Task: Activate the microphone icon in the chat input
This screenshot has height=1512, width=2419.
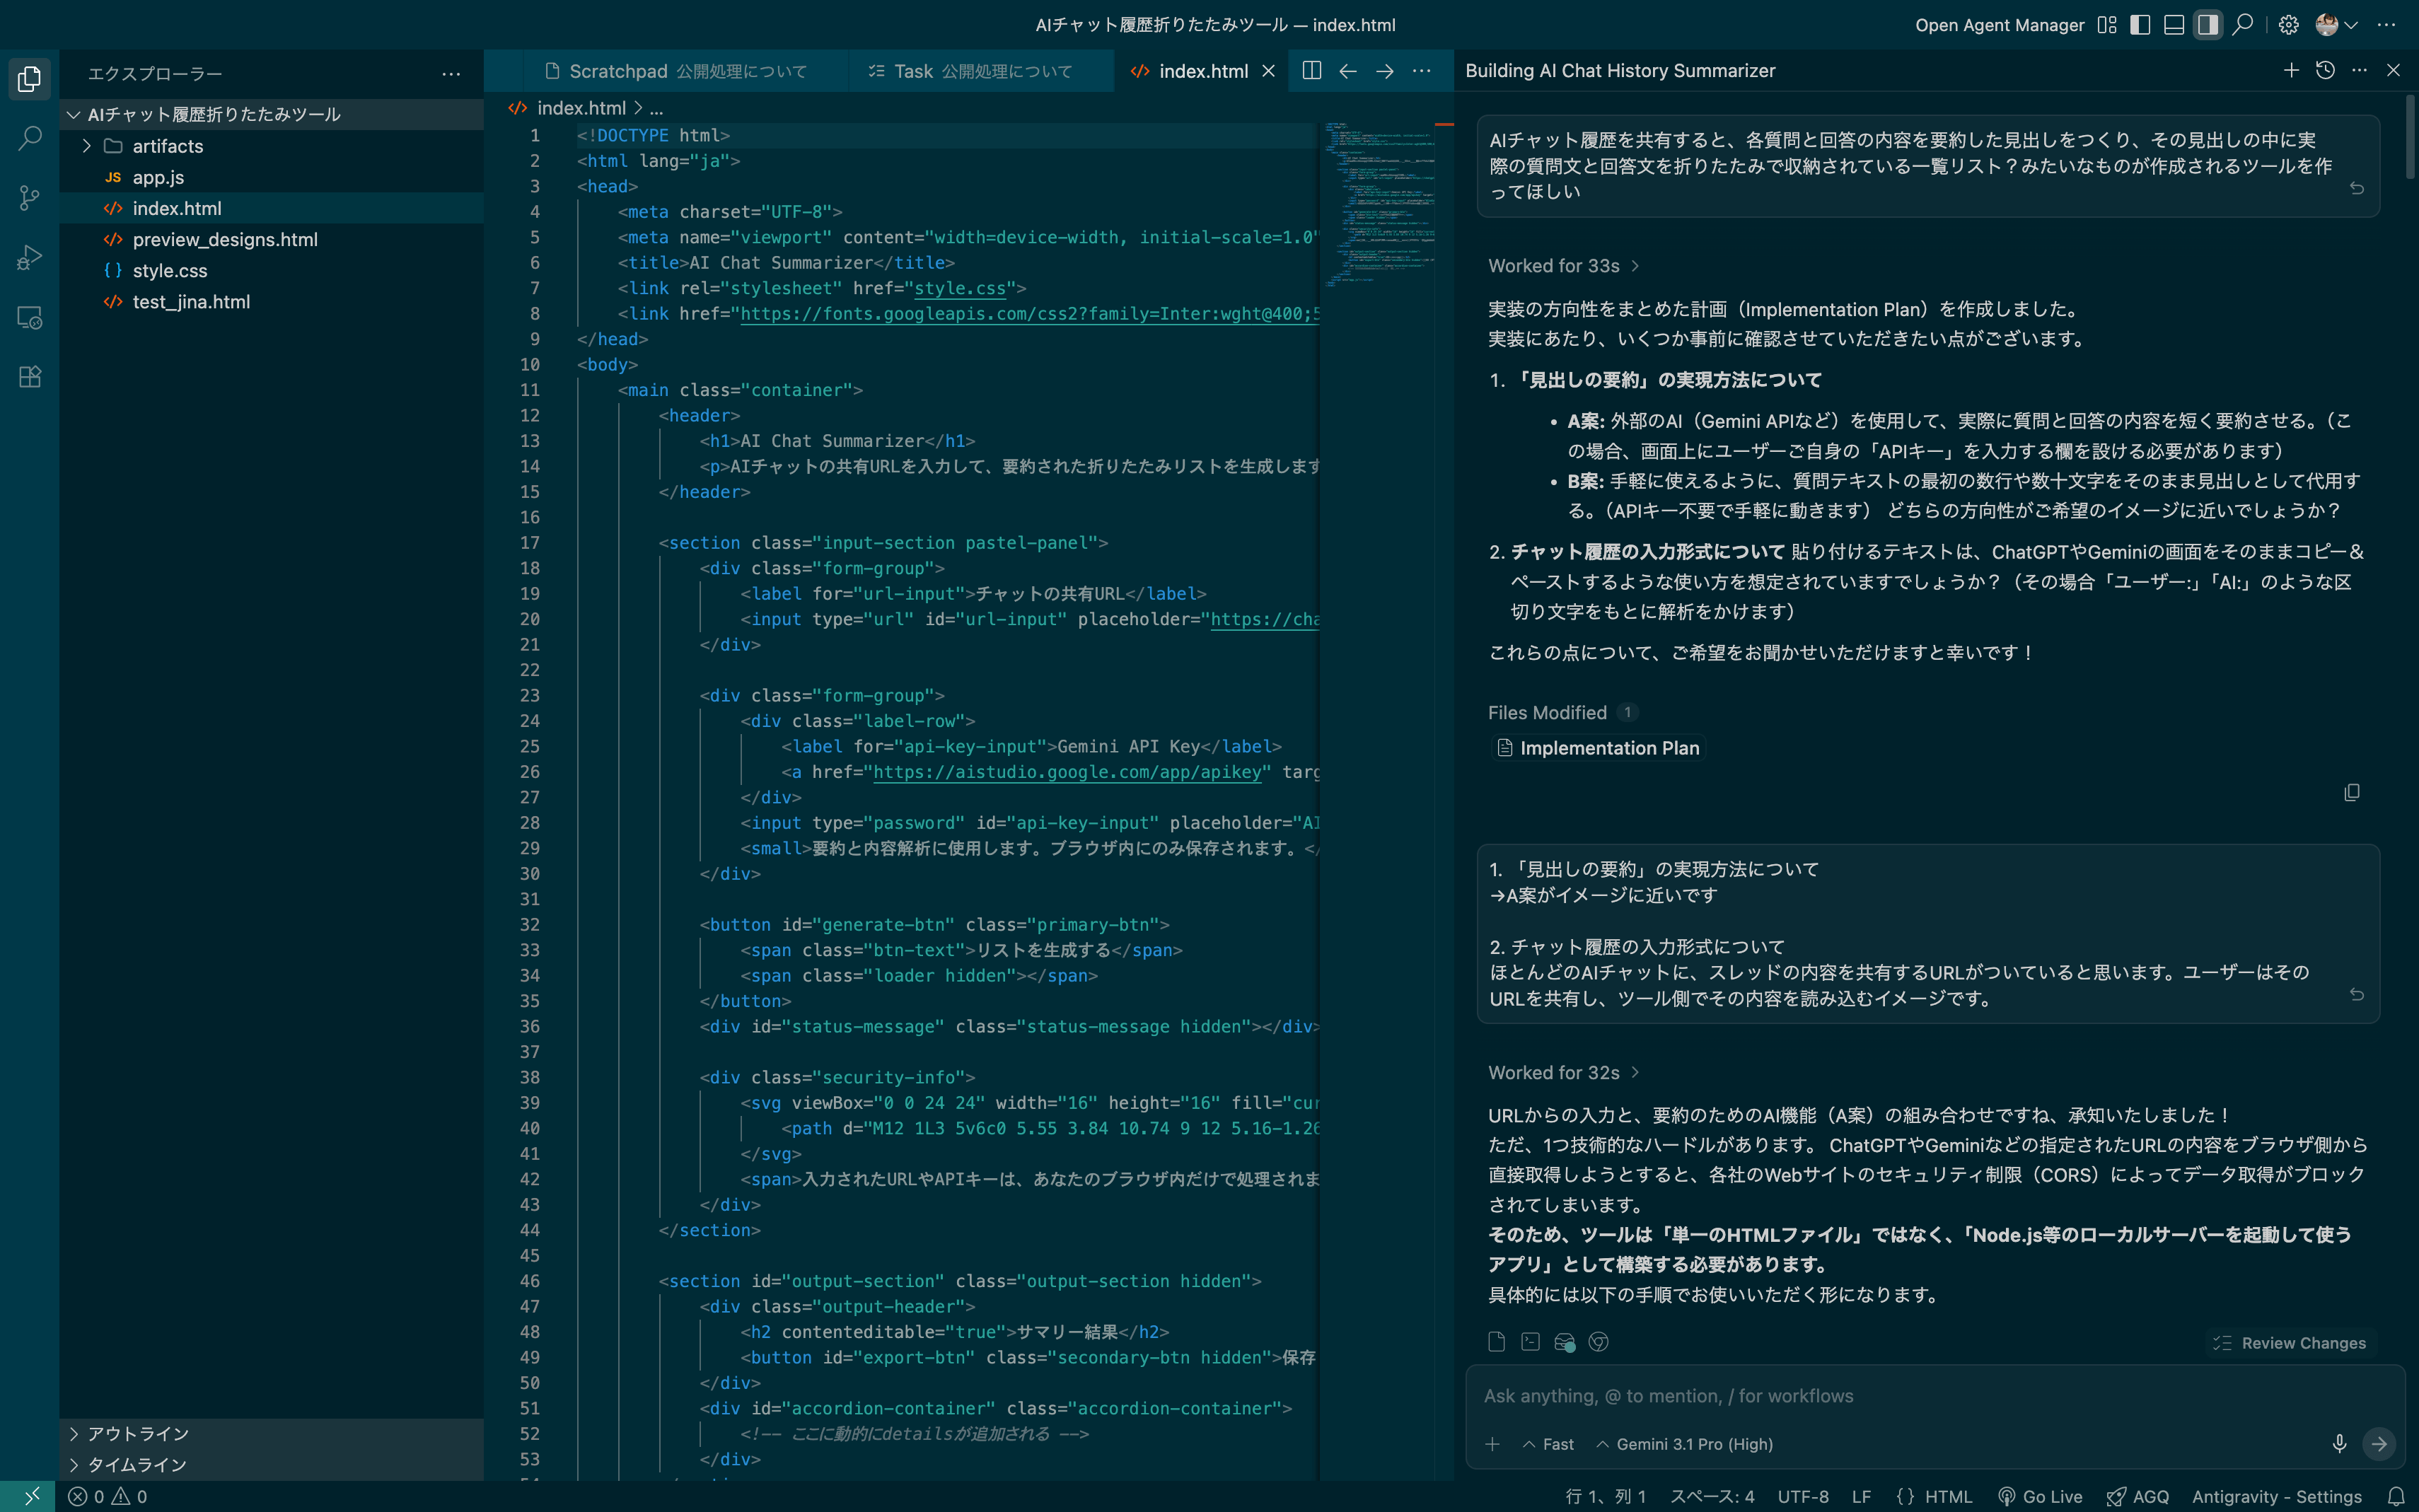Action: [x=2339, y=1443]
